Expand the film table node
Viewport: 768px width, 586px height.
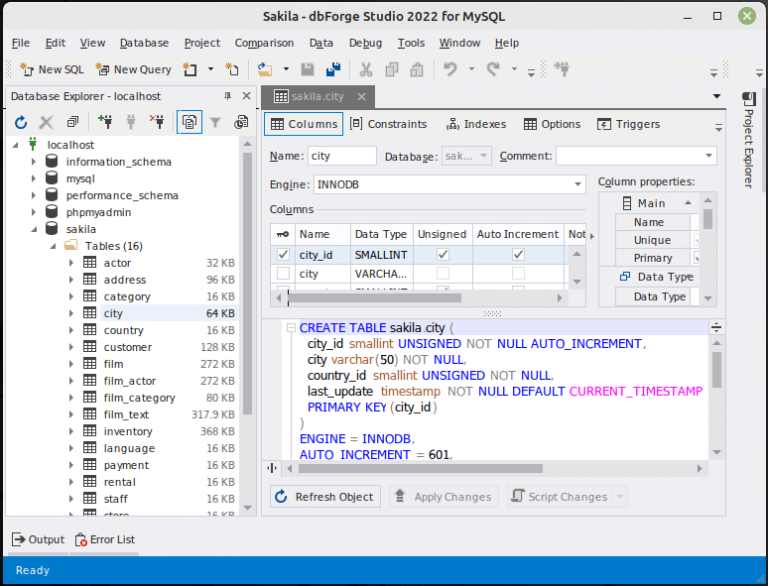pyautogui.click(x=72, y=364)
